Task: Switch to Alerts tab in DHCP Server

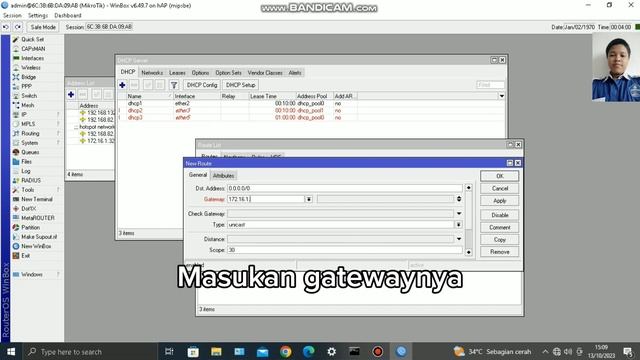Action: point(295,73)
